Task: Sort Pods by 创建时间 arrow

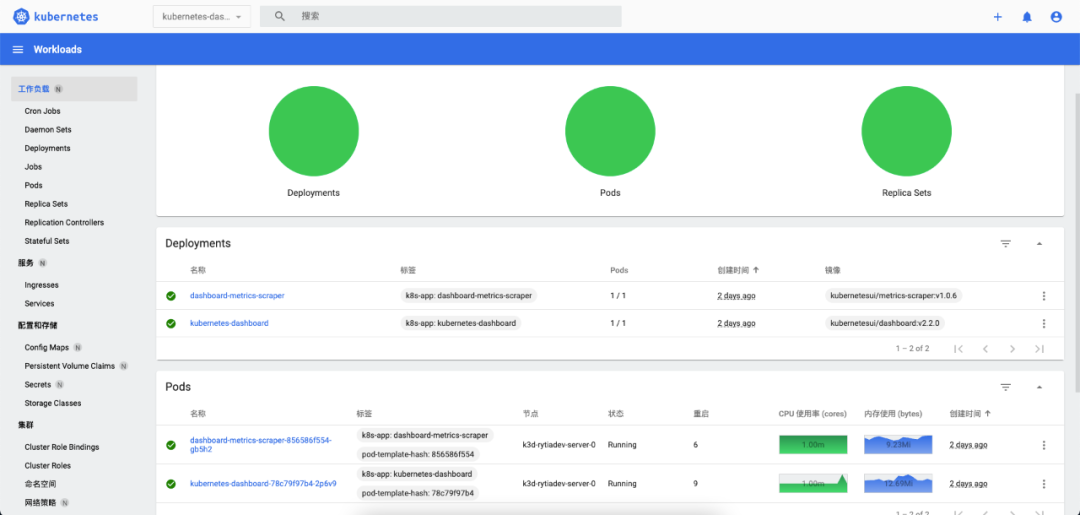Action: tap(988, 414)
